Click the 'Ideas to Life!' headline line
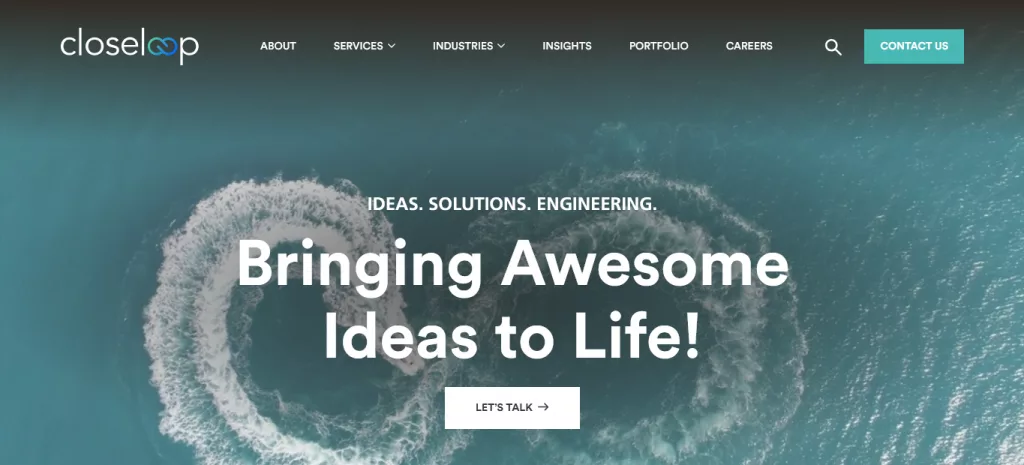The height and width of the screenshot is (465, 1024). pyautogui.click(x=512, y=337)
